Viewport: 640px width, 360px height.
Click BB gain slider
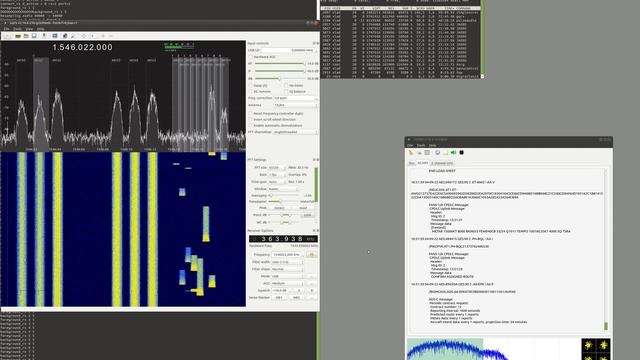280,78
